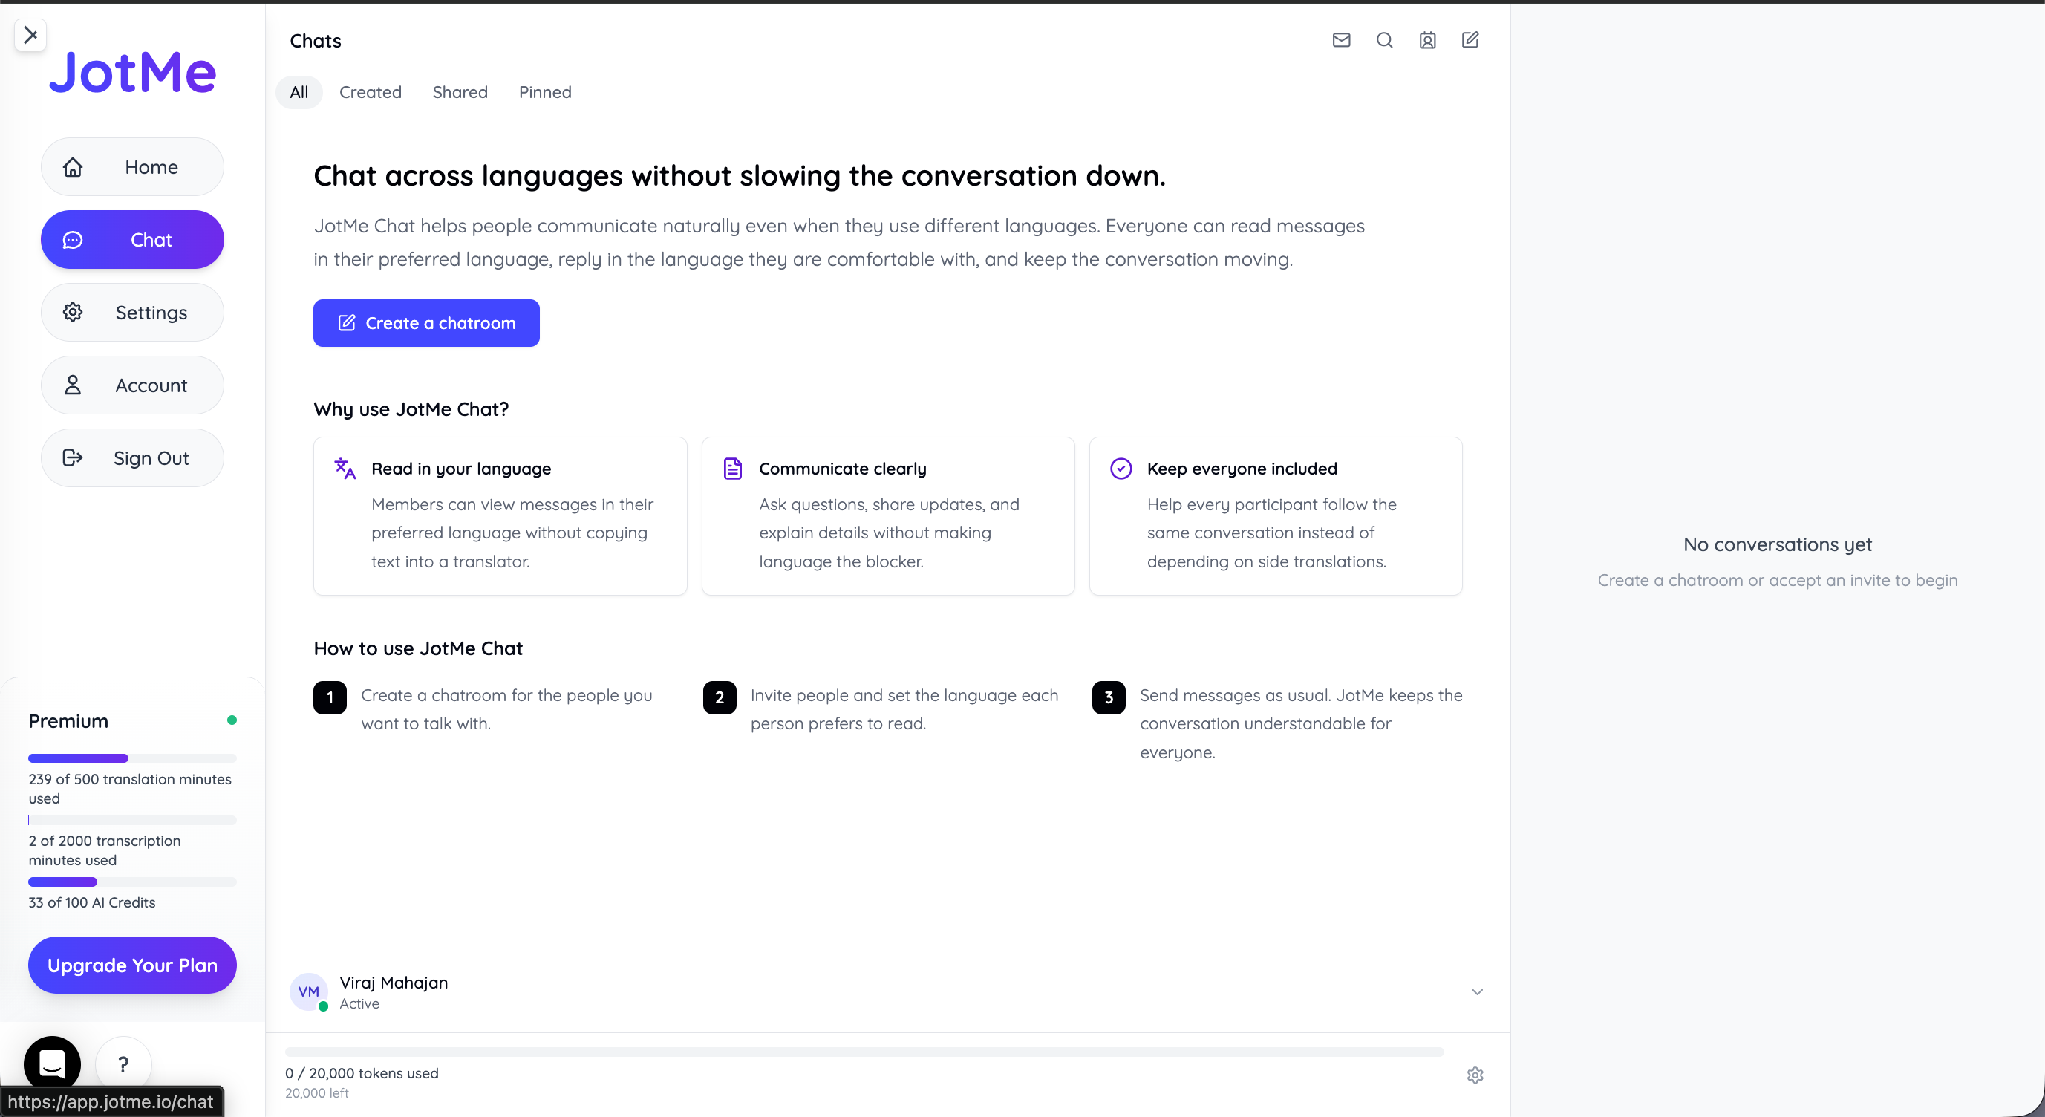Click the translate icon on Read in your language card
This screenshot has height=1117, width=2045.
click(345, 468)
